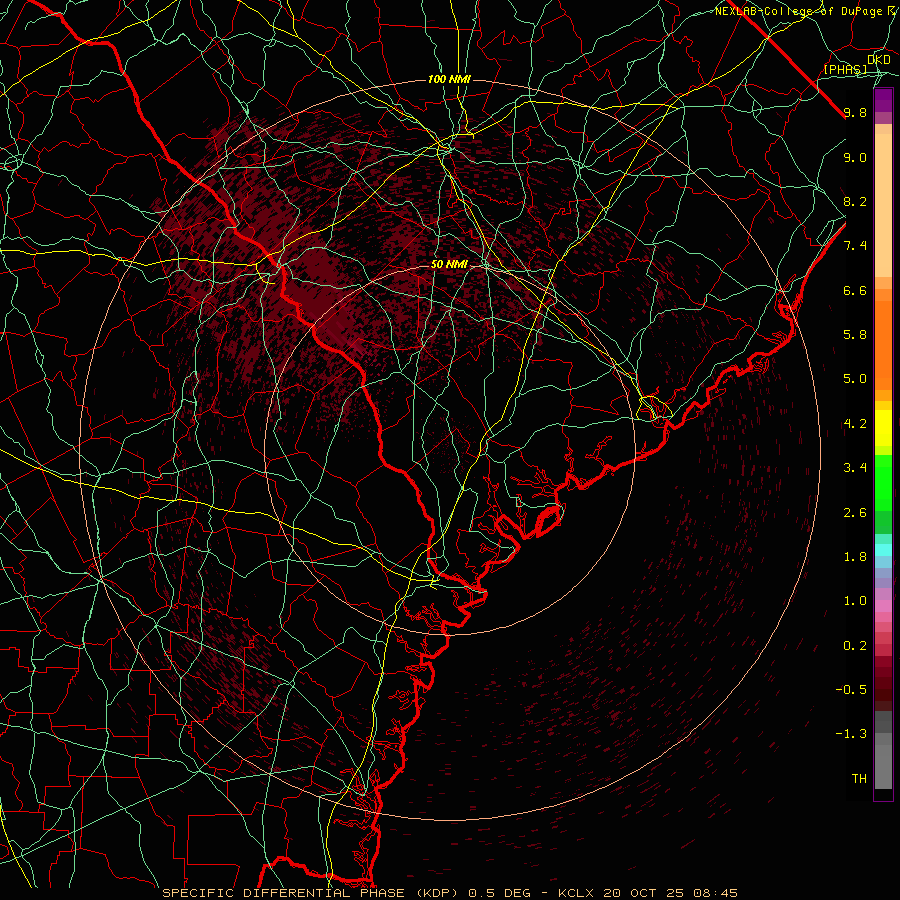Click the dark purple band atop color bar
The image size is (900, 900).
(883, 100)
